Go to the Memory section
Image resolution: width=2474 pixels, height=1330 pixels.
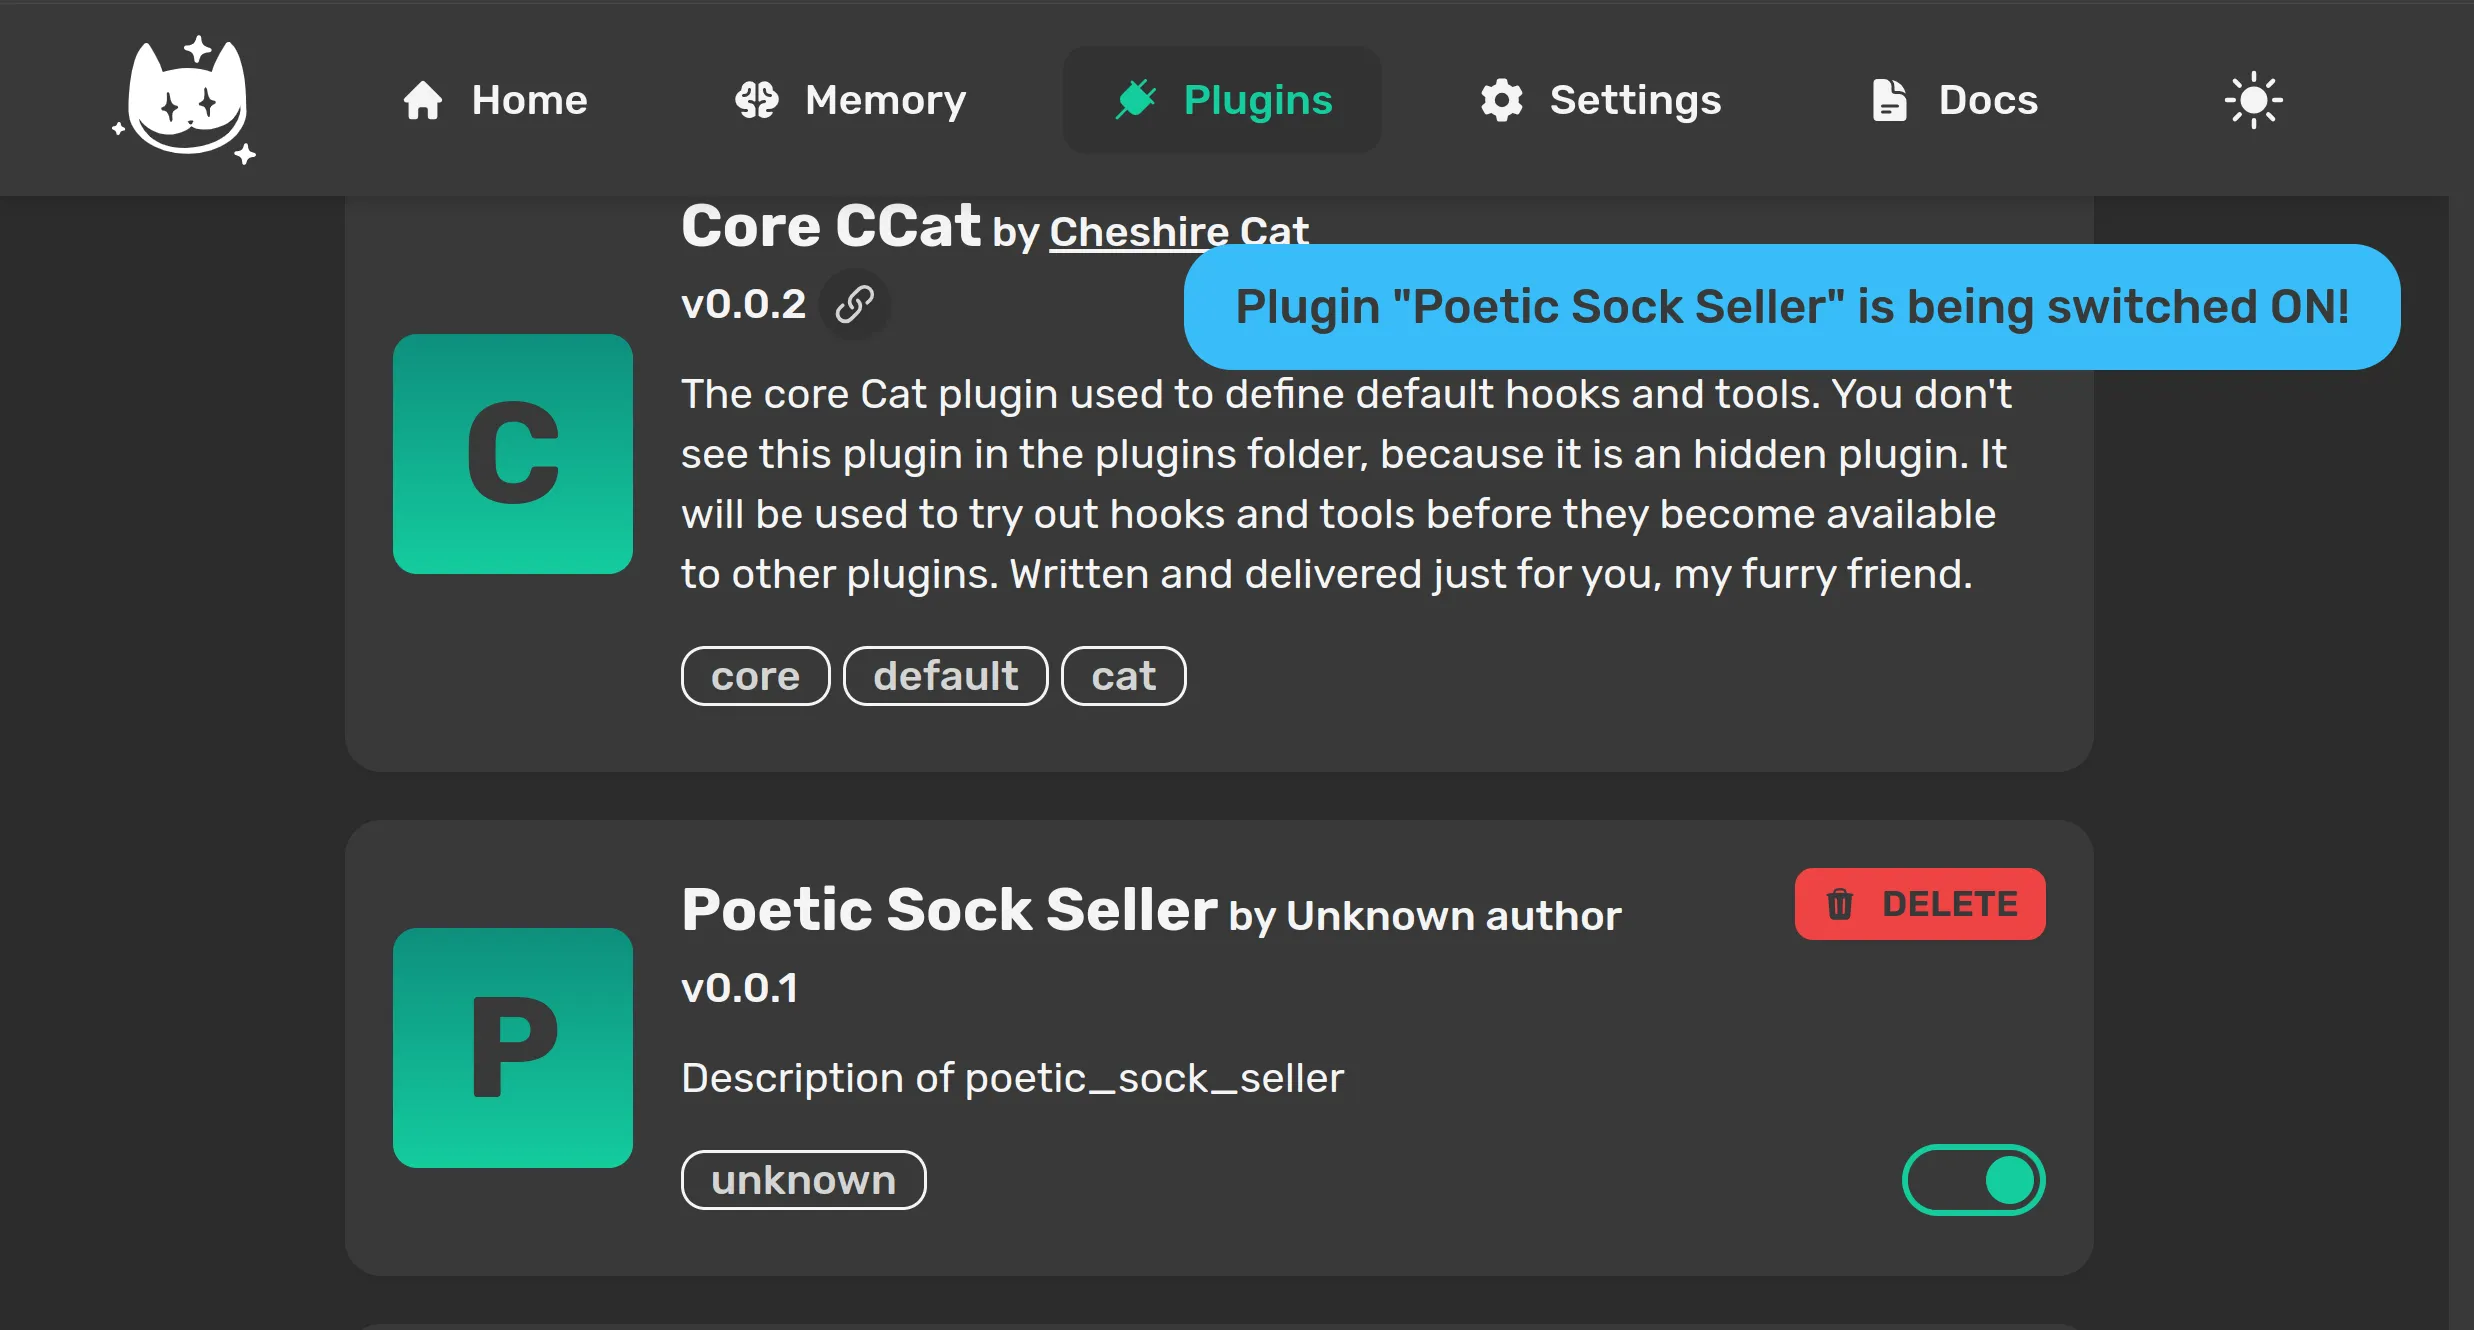click(x=850, y=100)
